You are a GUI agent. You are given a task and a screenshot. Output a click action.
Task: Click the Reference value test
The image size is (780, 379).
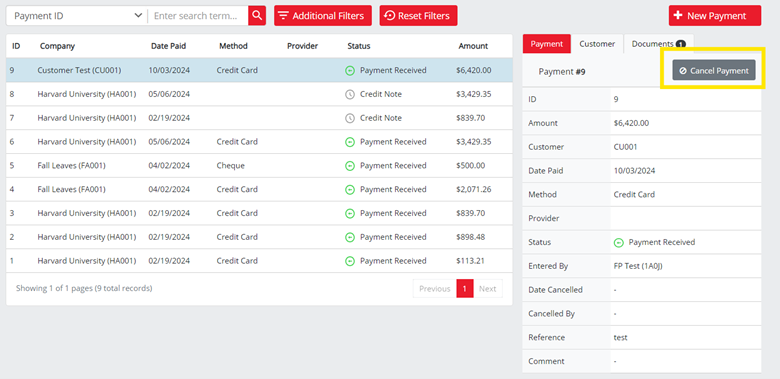(620, 337)
